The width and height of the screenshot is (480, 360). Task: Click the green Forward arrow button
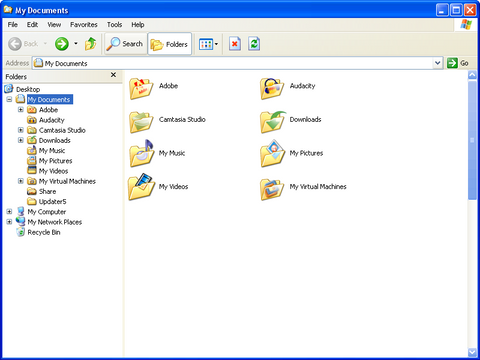click(62, 44)
